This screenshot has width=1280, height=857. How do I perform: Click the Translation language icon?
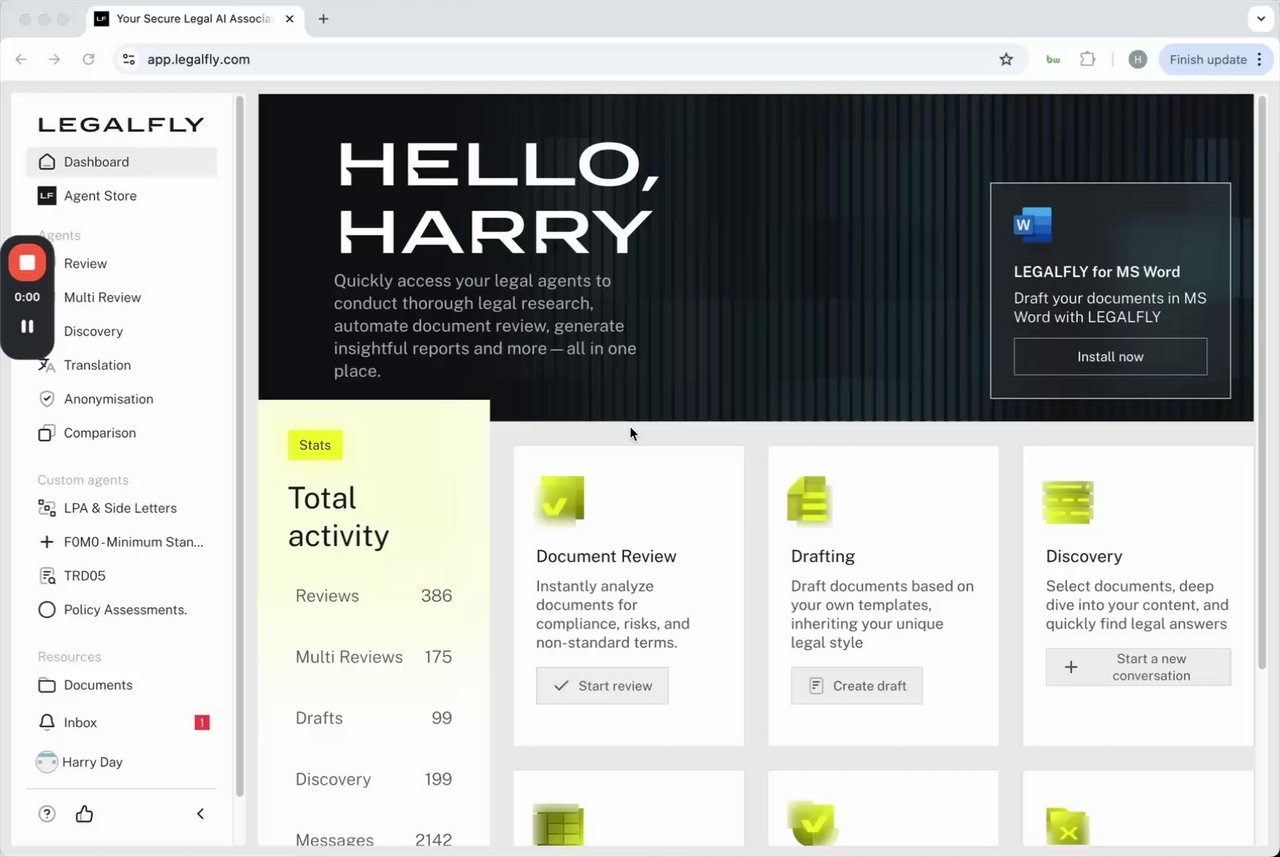[46, 366]
